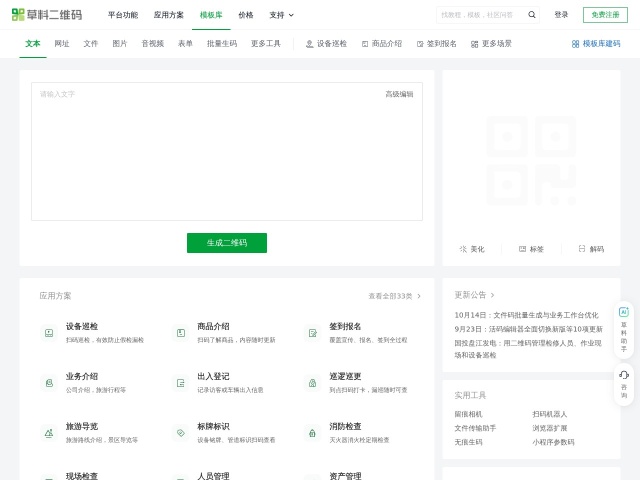Click the 设备巡检 toolbar icon
640x480 pixels.
pyautogui.click(x=309, y=44)
